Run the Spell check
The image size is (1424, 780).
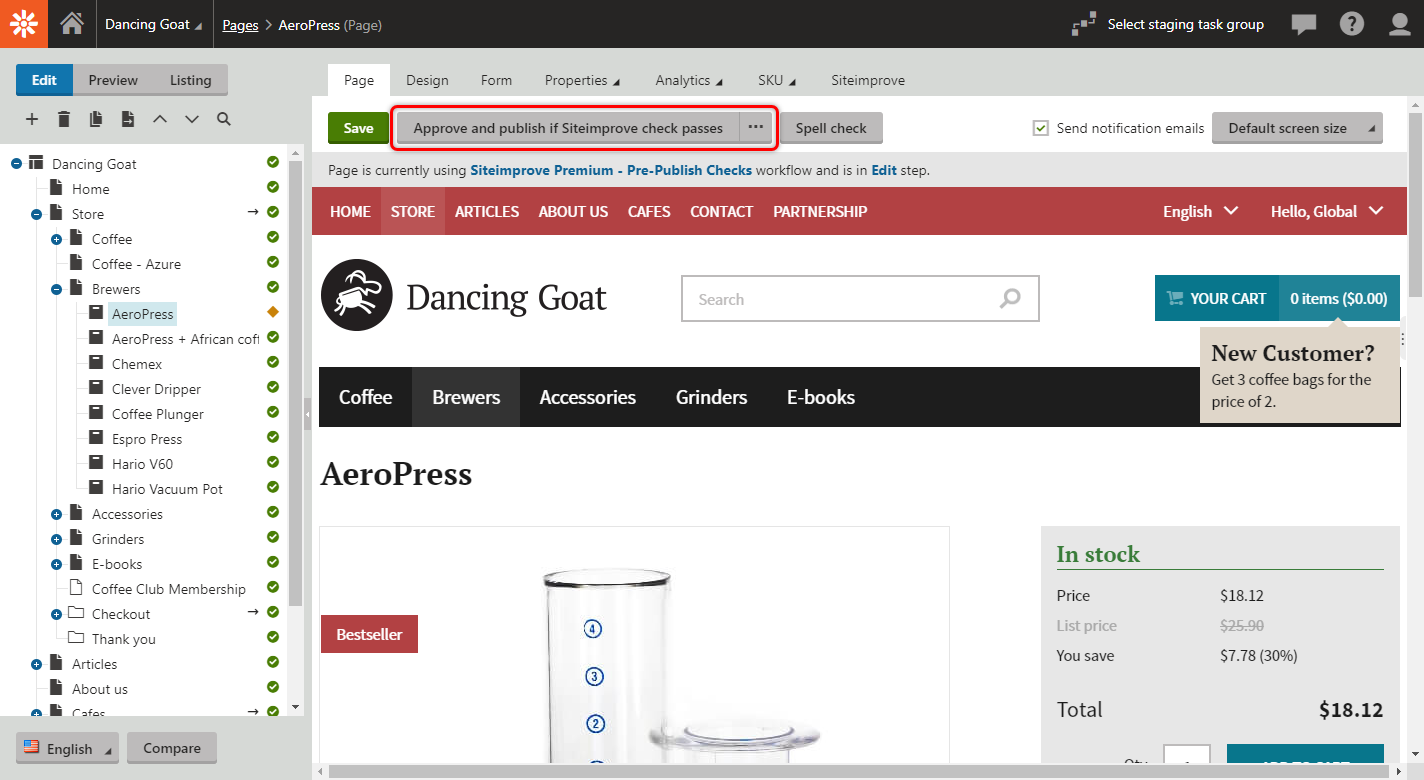click(x=831, y=128)
